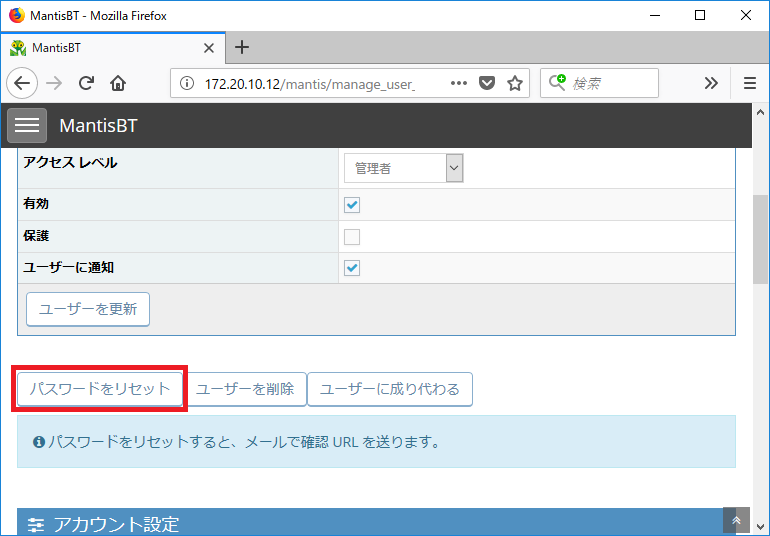Click the ユーザーを更新 button
This screenshot has height=536, width=770.
point(88,309)
